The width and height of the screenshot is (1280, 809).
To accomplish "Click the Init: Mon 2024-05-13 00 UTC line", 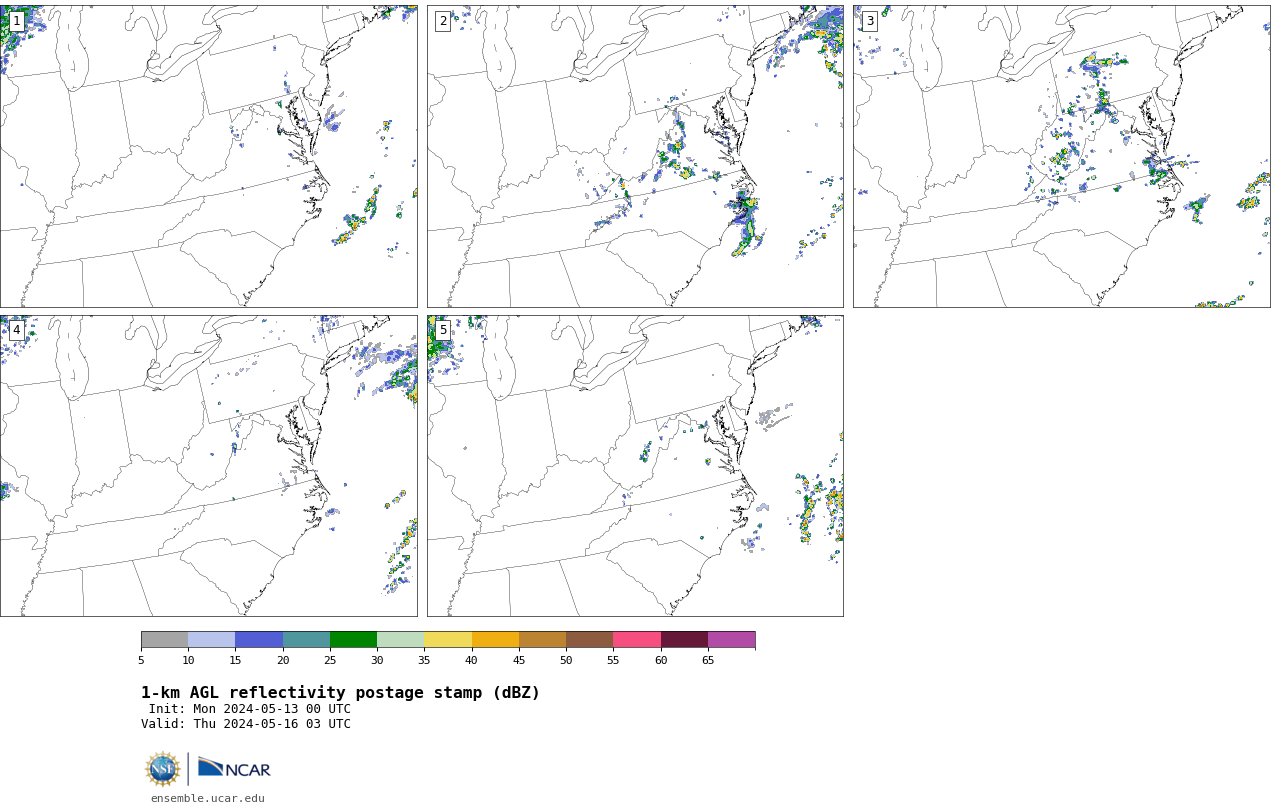I will [250, 709].
